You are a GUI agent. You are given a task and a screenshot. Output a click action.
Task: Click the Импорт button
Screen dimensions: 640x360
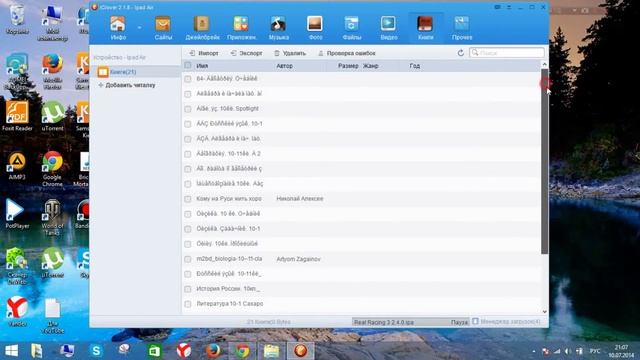click(204, 53)
